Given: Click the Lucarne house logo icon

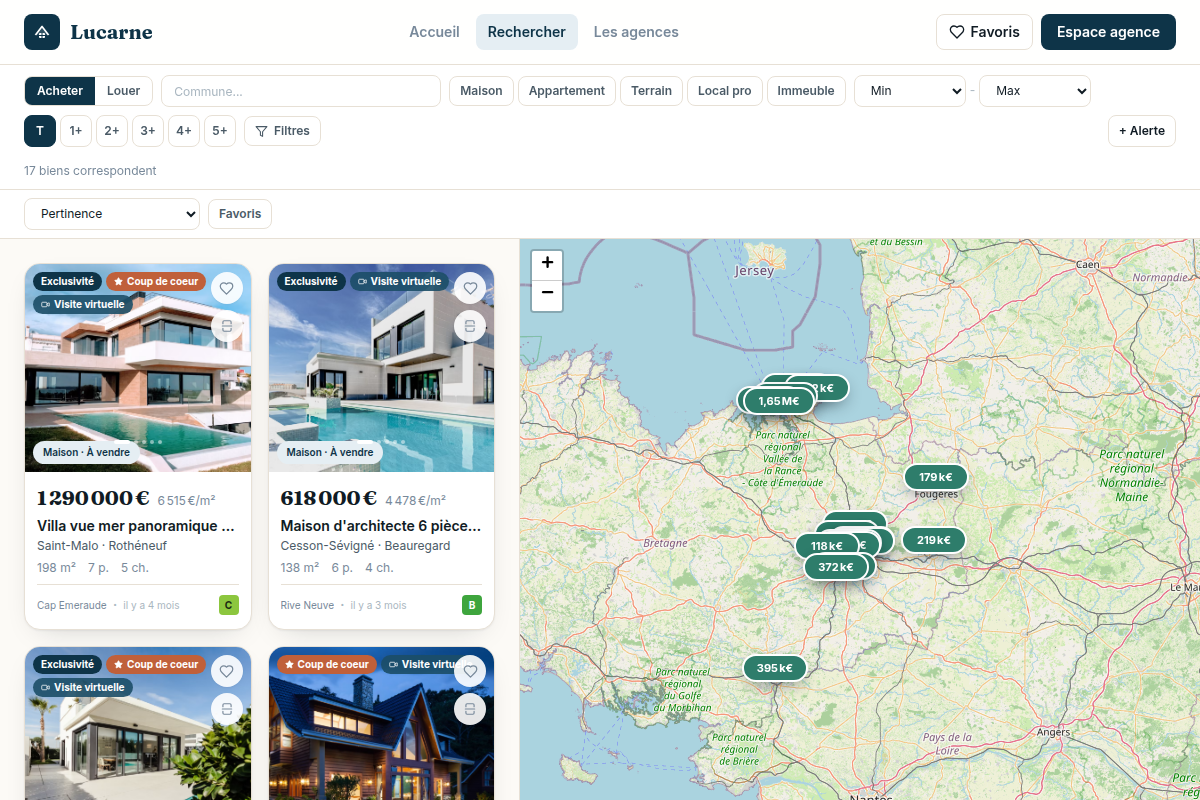Looking at the screenshot, I should pyautogui.click(x=42, y=32).
